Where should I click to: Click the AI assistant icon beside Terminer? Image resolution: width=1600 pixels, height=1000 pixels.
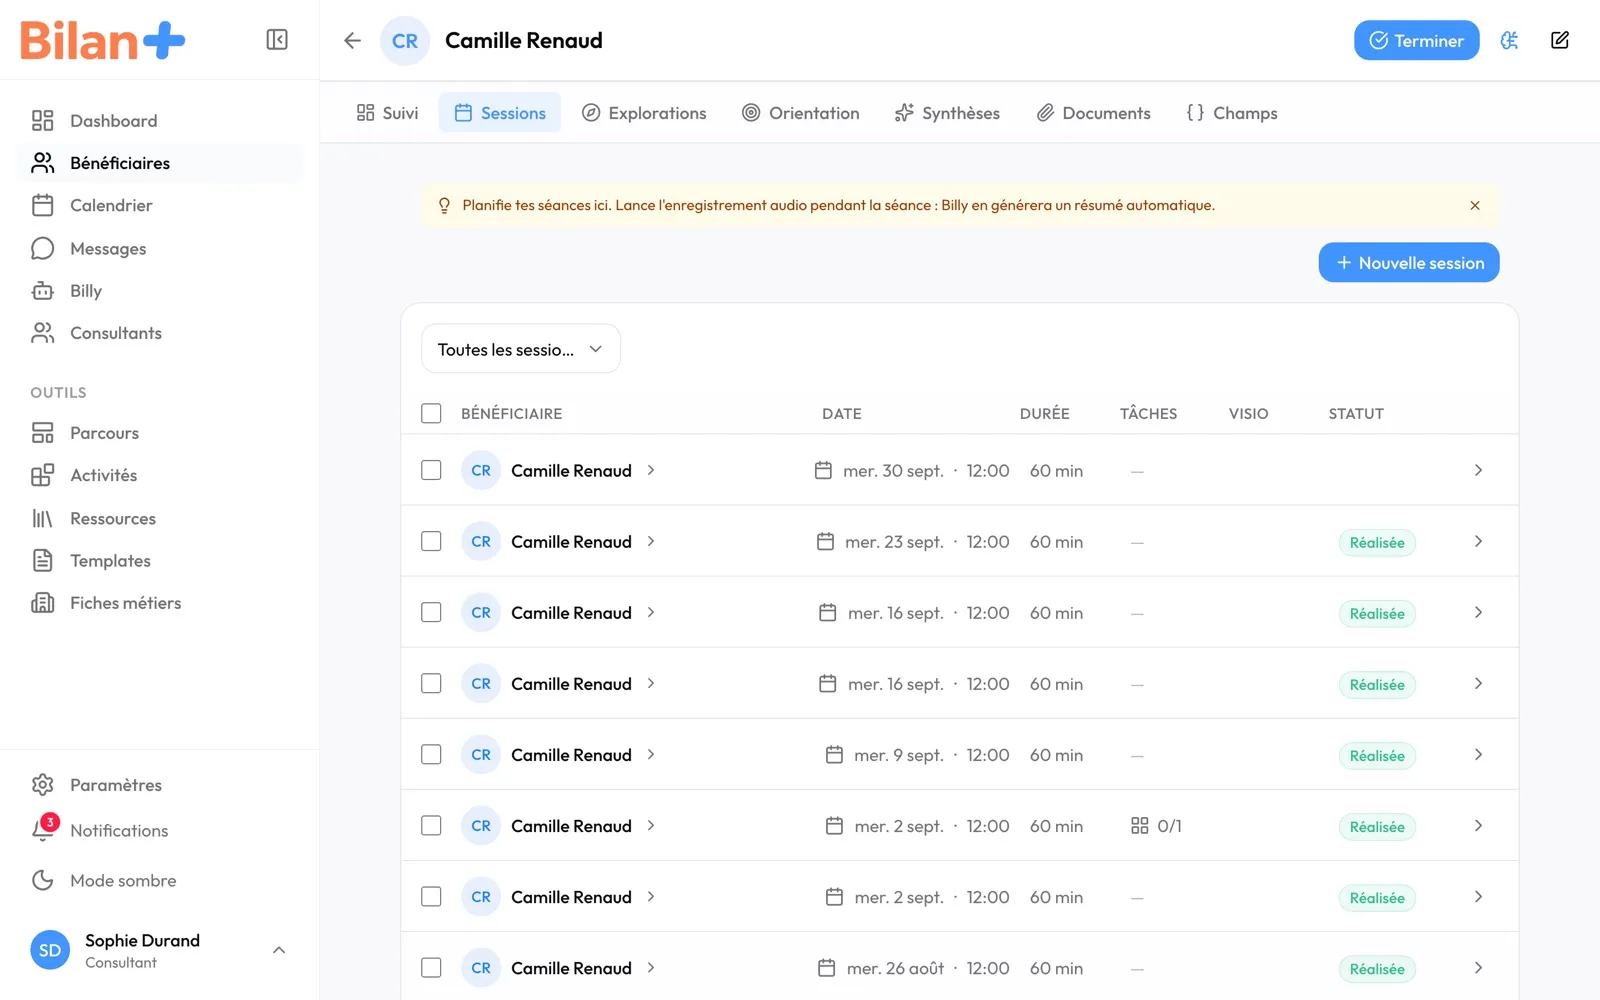(1509, 40)
